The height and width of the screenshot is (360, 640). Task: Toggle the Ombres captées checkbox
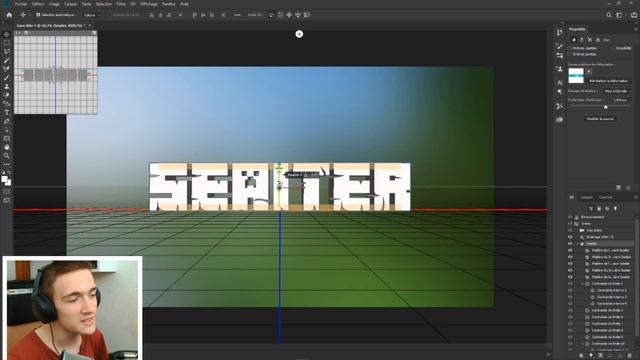point(571,48)
